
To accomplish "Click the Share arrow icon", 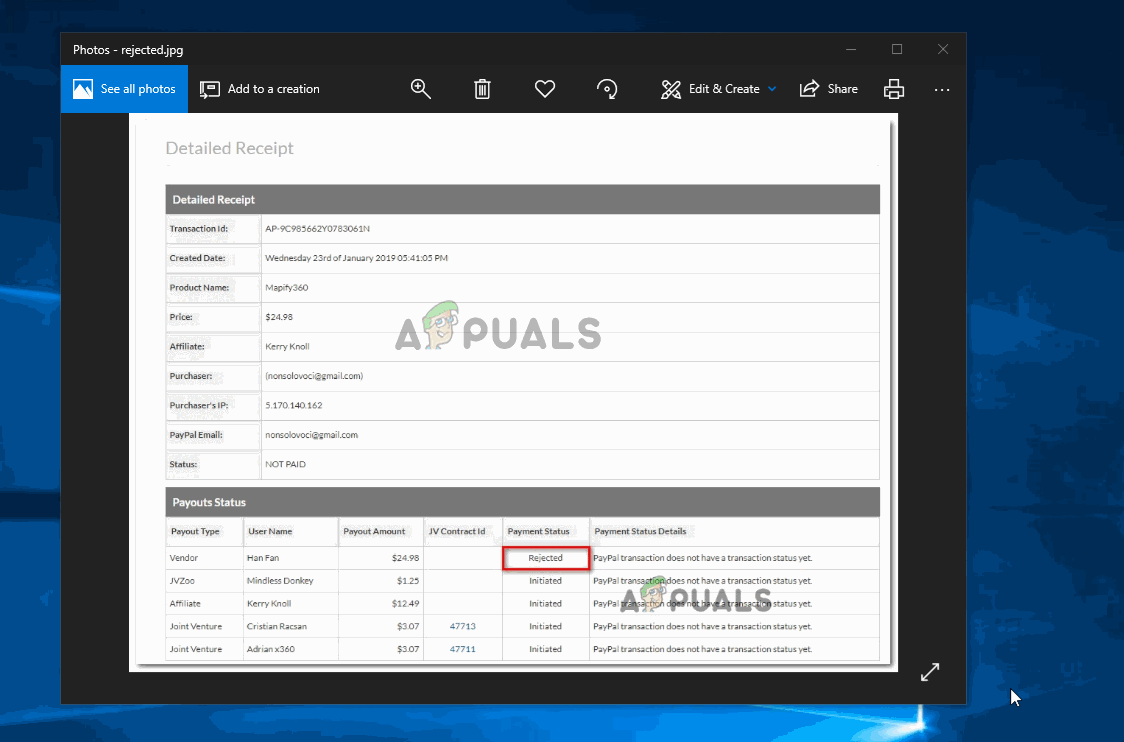I will pyautogui.click(x=809, y=88).
